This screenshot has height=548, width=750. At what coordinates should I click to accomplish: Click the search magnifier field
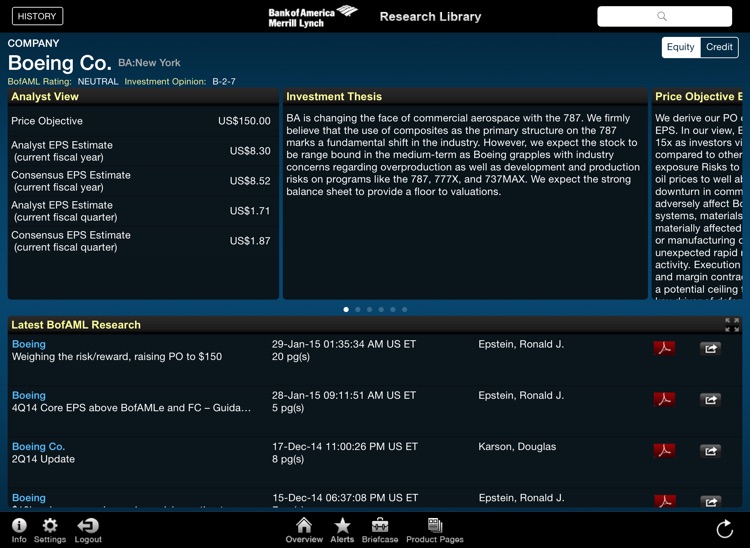[664, 16]
